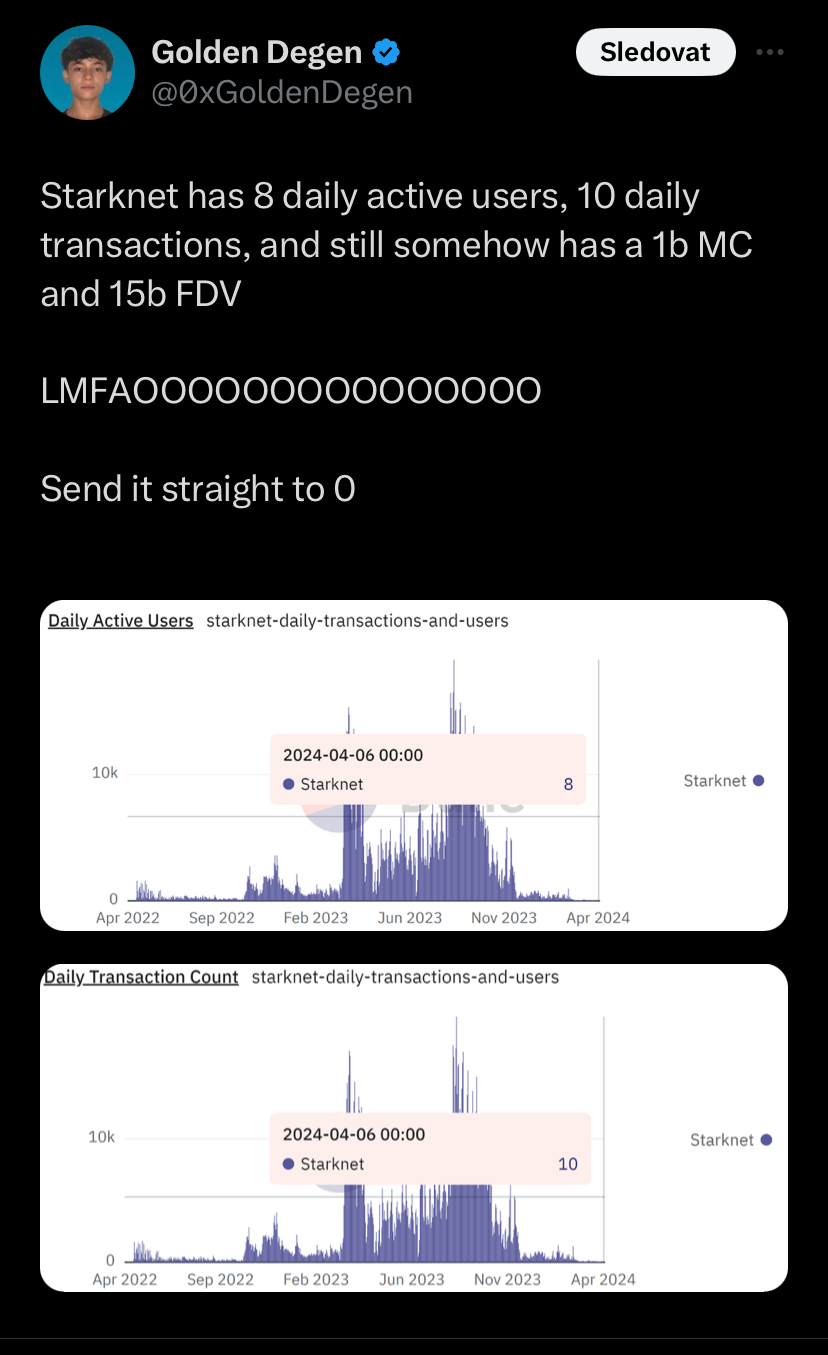
Task: Click the "Send it straight to 0" text
Action: pyautogui.click(x=198, y=489)
